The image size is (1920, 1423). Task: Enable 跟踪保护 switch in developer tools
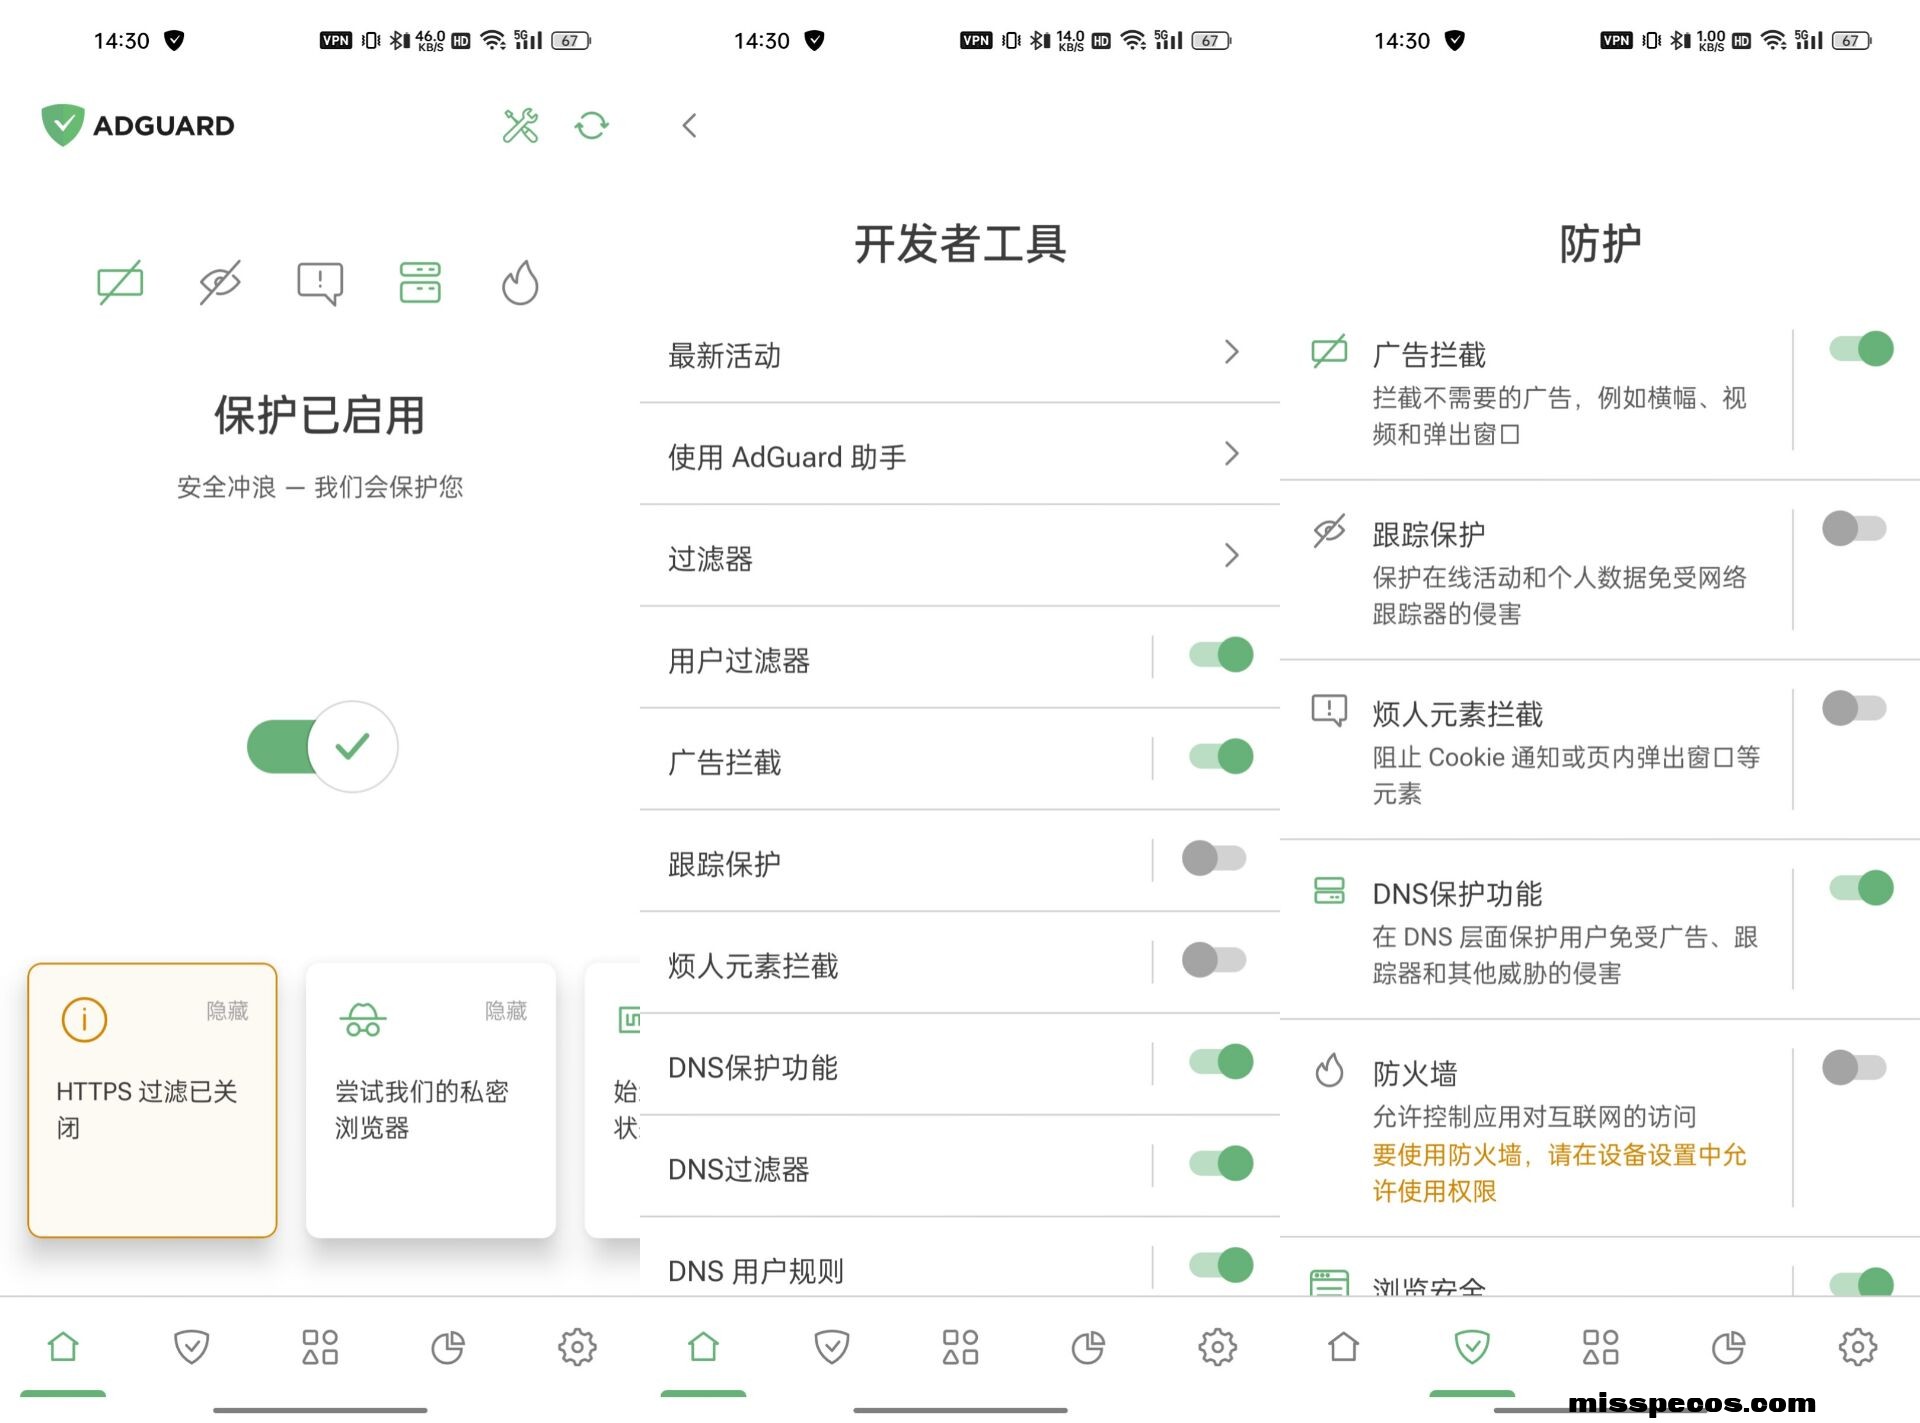click(x=1214, y=858)
